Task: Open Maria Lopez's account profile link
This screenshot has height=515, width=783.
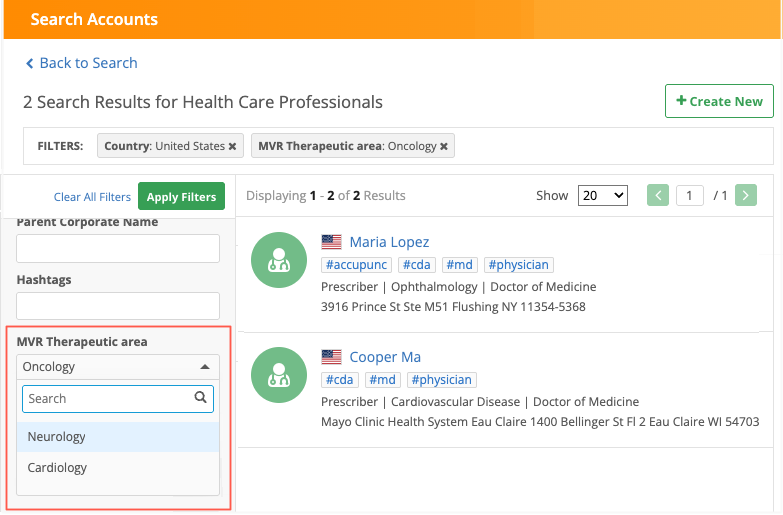Action: click(x=389, y=242)
